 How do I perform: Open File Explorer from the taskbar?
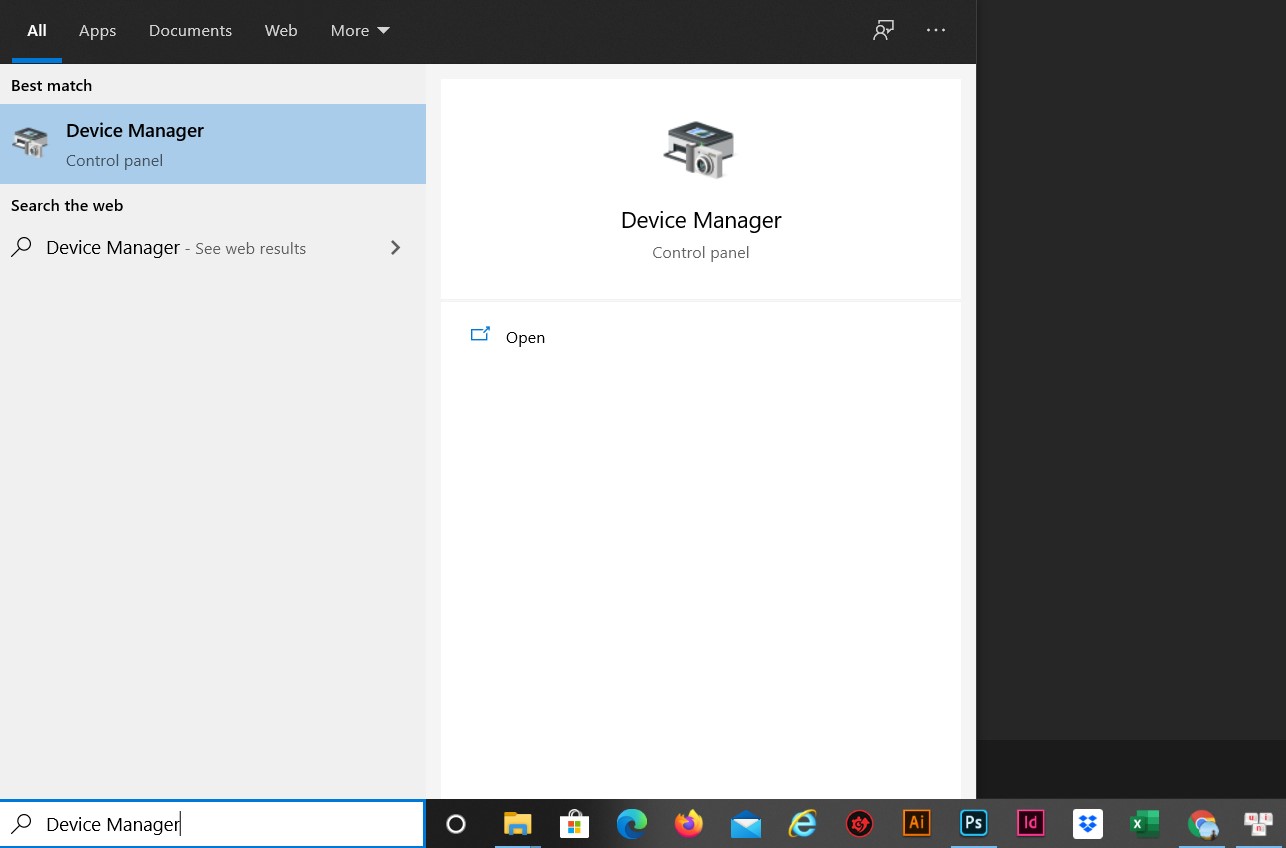click(x=517, y=824)
